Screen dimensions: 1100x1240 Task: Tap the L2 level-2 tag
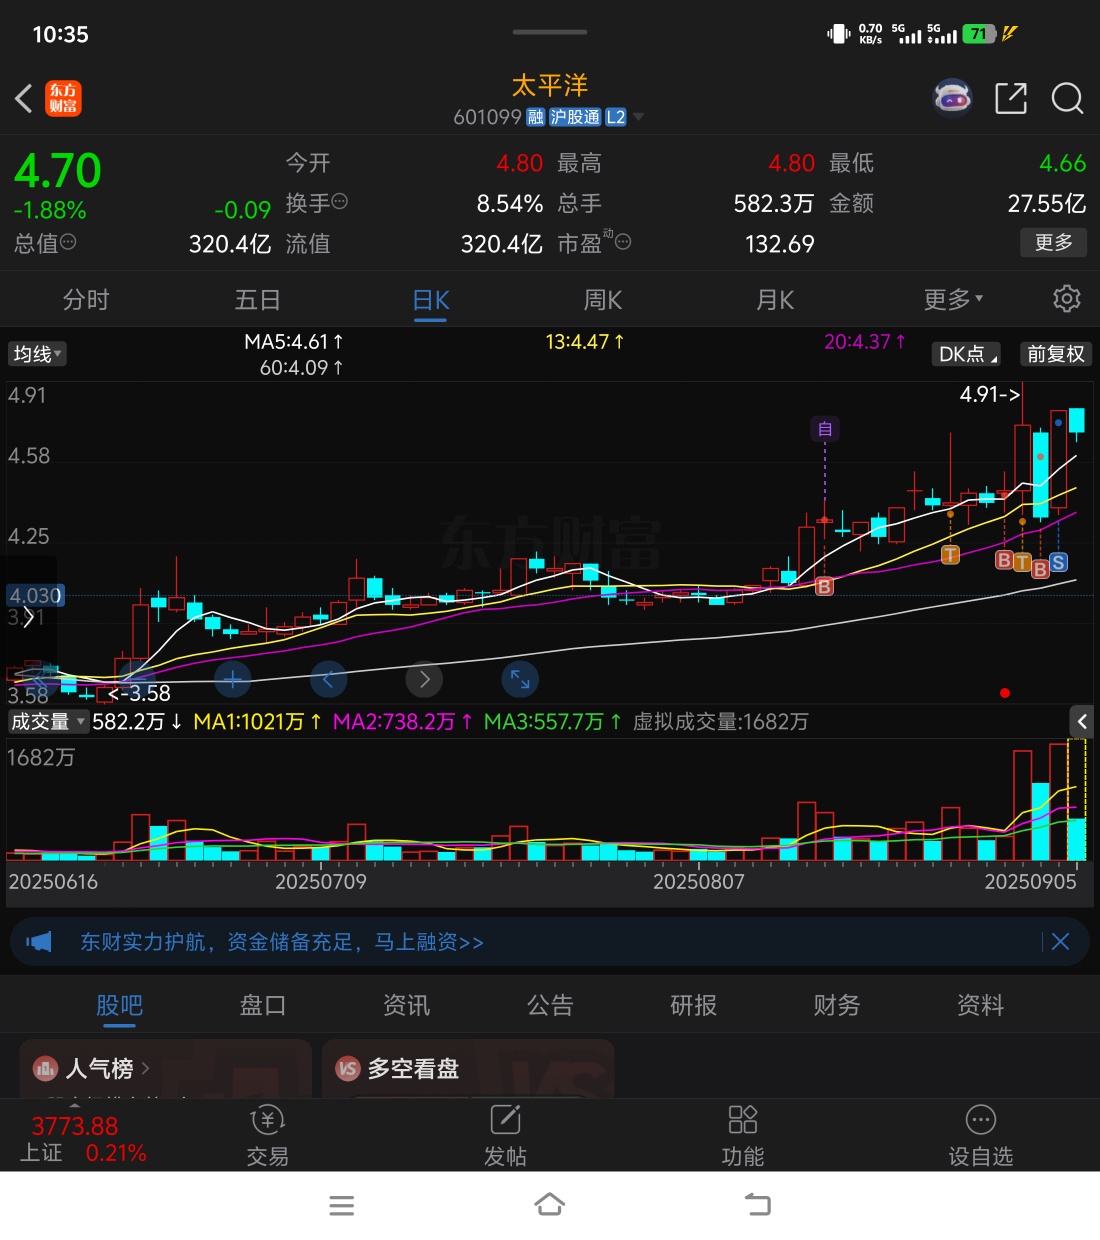(616, 117)
